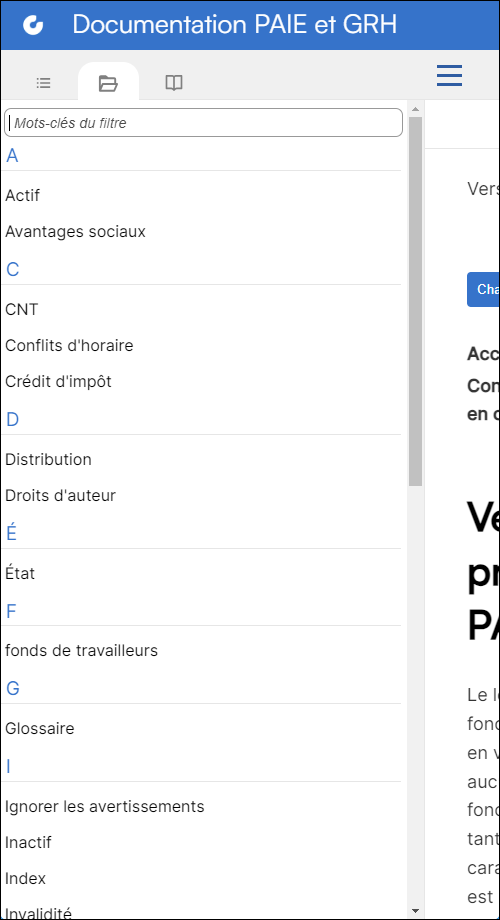Viewport: 500px width, 920px height.
Task: Open the fonds de travailleurs entry
Action: point(82,650)
